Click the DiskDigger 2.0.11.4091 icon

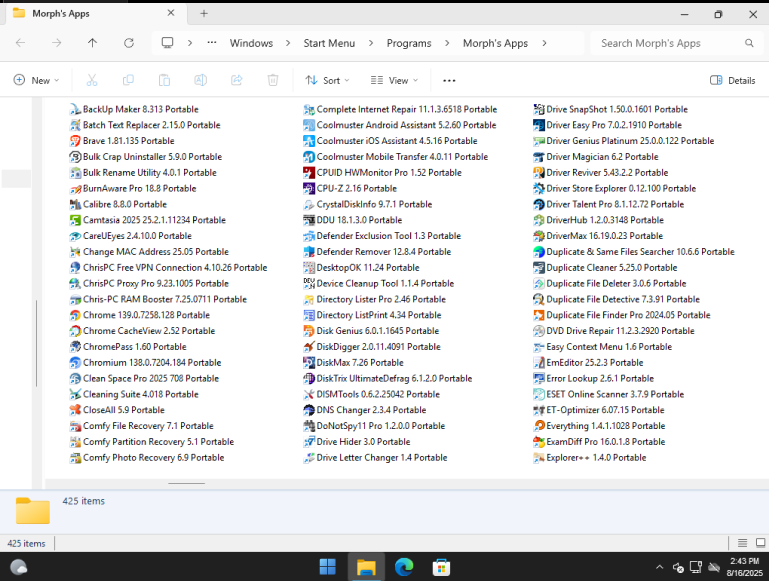(x=308, y=347)
